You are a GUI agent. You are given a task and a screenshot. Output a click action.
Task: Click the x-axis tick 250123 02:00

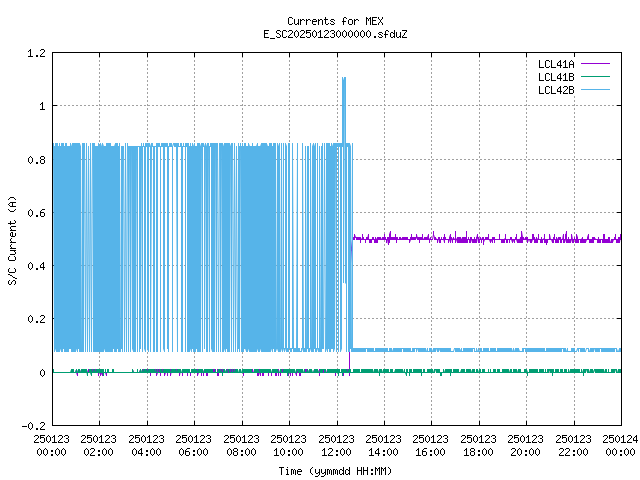click(99, 445)
